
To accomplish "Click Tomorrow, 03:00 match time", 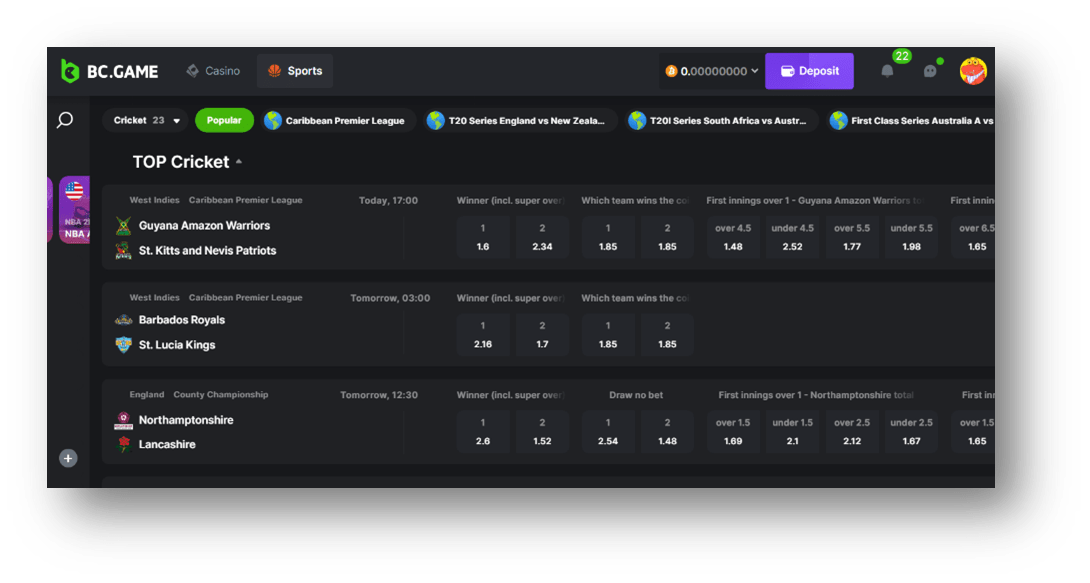I will pos(390,297).
